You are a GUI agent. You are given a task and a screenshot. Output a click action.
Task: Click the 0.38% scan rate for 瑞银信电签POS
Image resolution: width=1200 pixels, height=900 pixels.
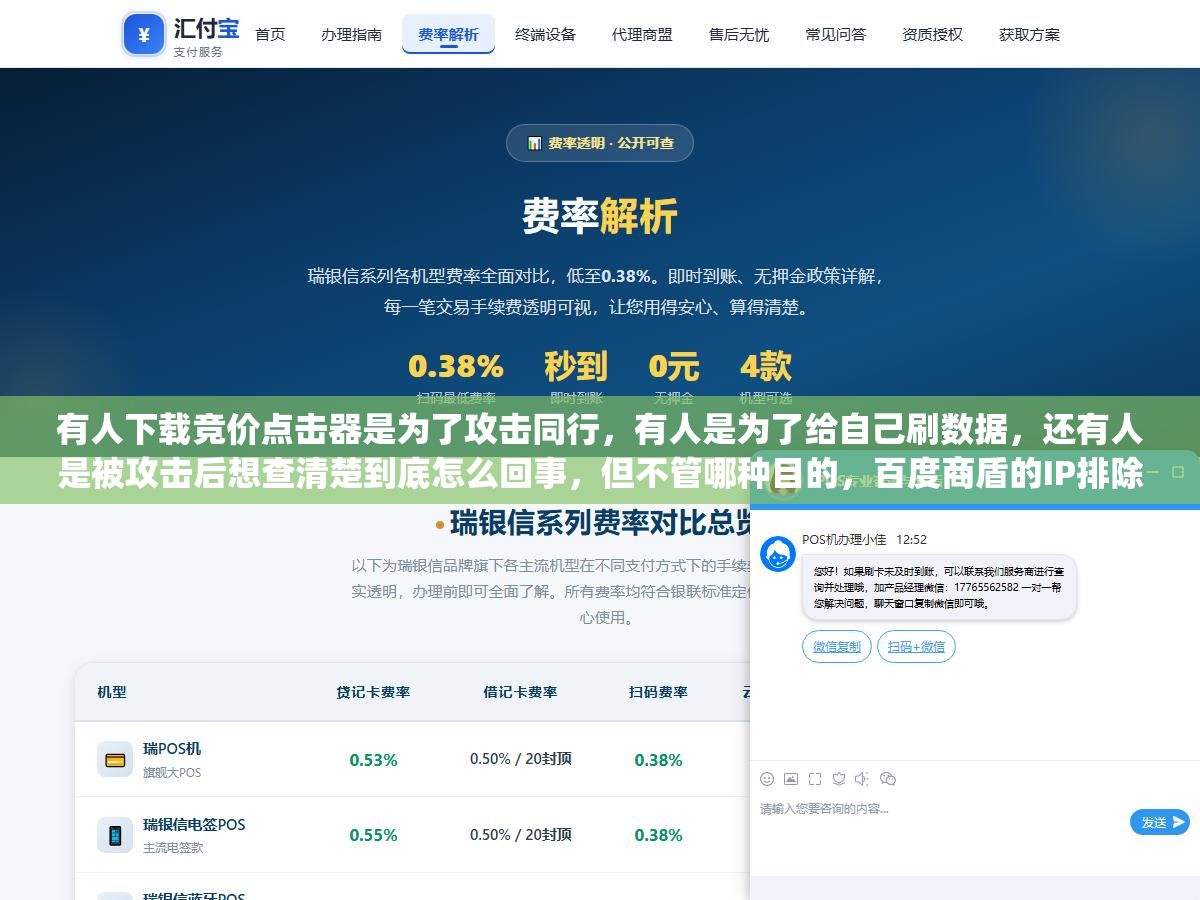(658, 835)
